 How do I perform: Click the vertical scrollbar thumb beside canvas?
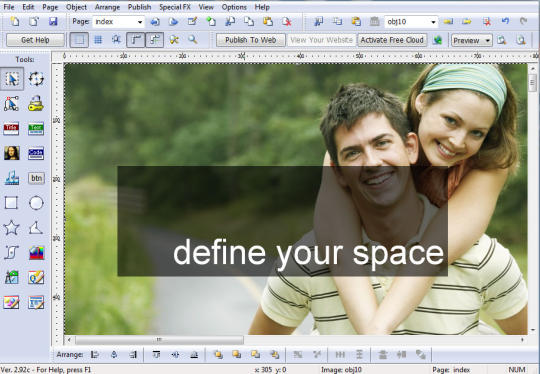(532, 82)
